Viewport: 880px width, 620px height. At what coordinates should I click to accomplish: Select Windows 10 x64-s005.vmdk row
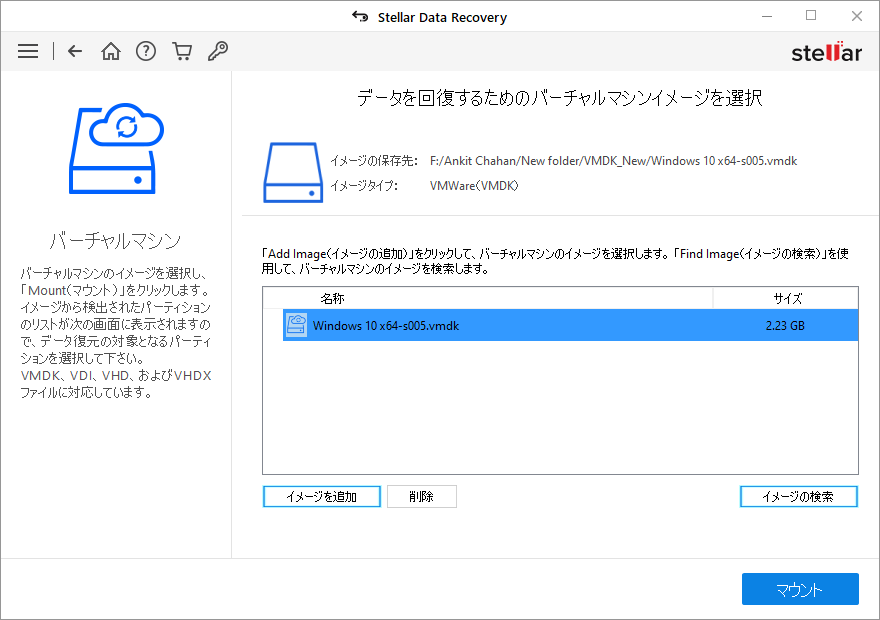570,325
